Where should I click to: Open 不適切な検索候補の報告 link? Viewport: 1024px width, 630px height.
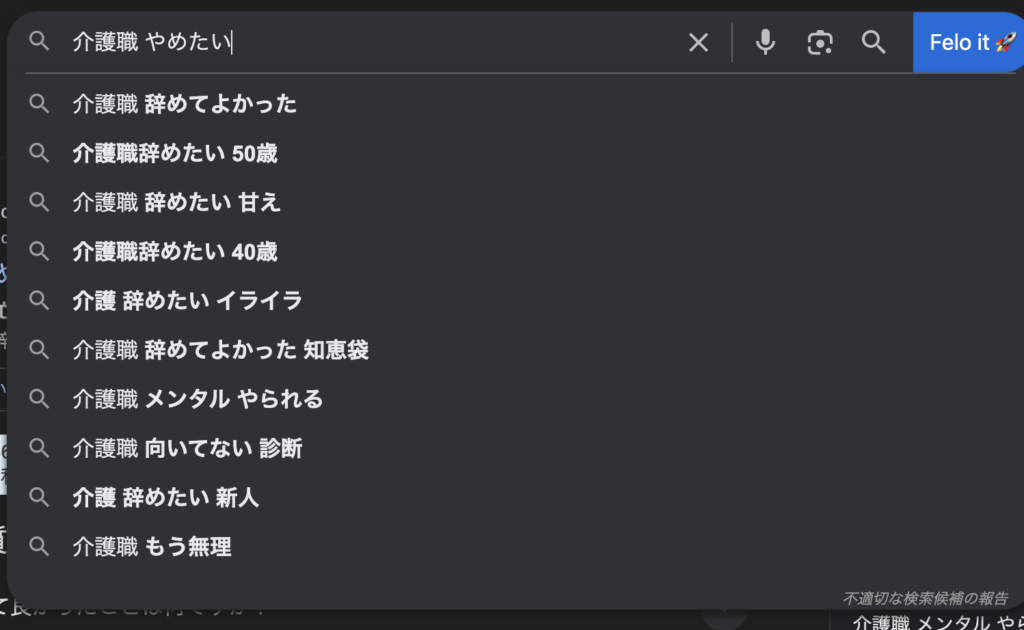point(925,598)
